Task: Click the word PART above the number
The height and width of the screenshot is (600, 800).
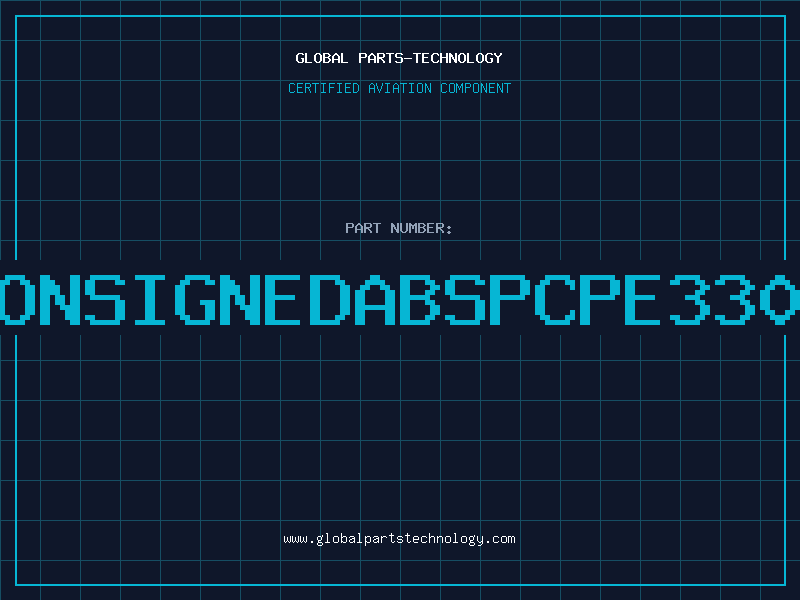Action: point(363,228)
